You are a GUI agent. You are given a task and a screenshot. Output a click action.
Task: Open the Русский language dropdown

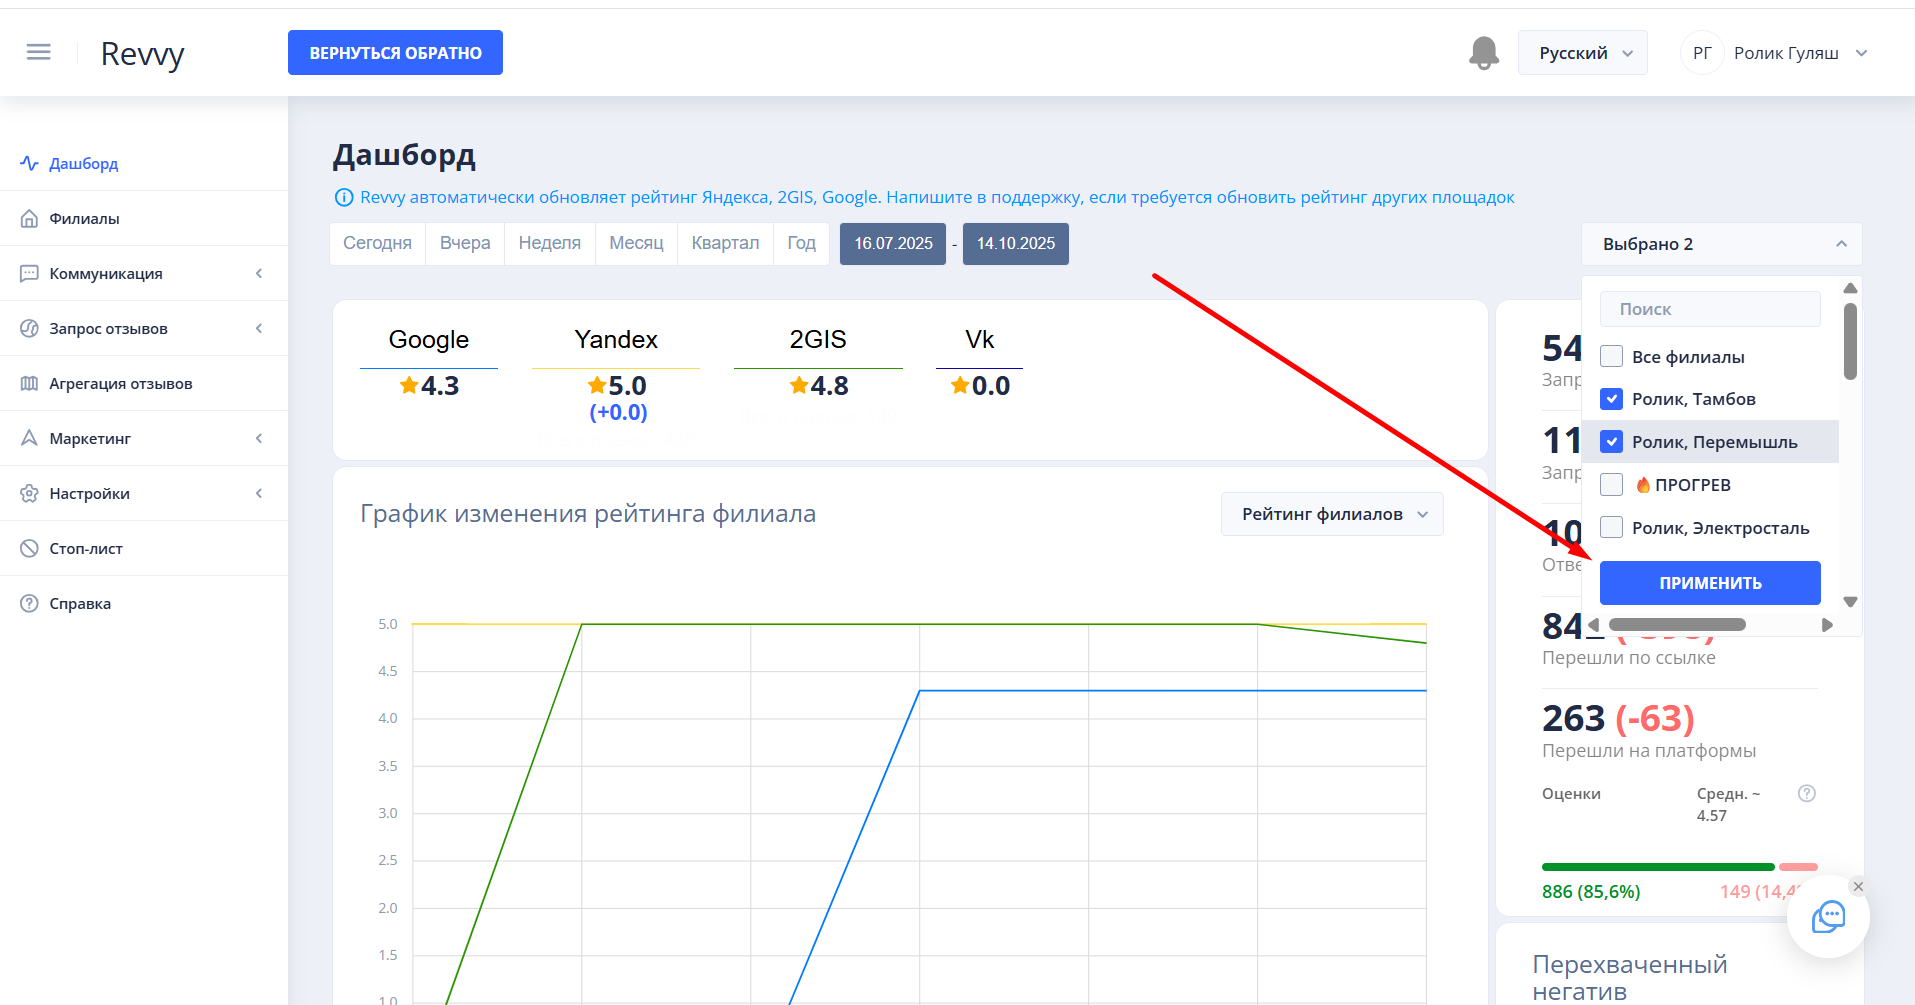(1583, 53)
